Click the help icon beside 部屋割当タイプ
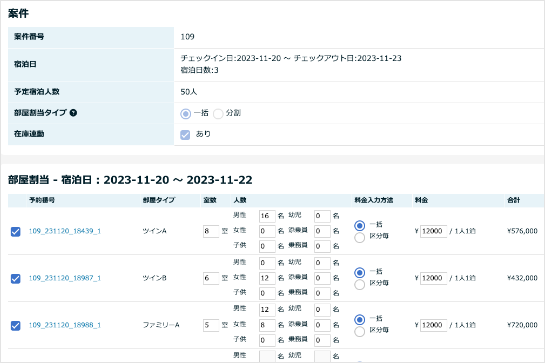Image resolution: width=545 pixels, height=363 pixels. coord(73,113)
